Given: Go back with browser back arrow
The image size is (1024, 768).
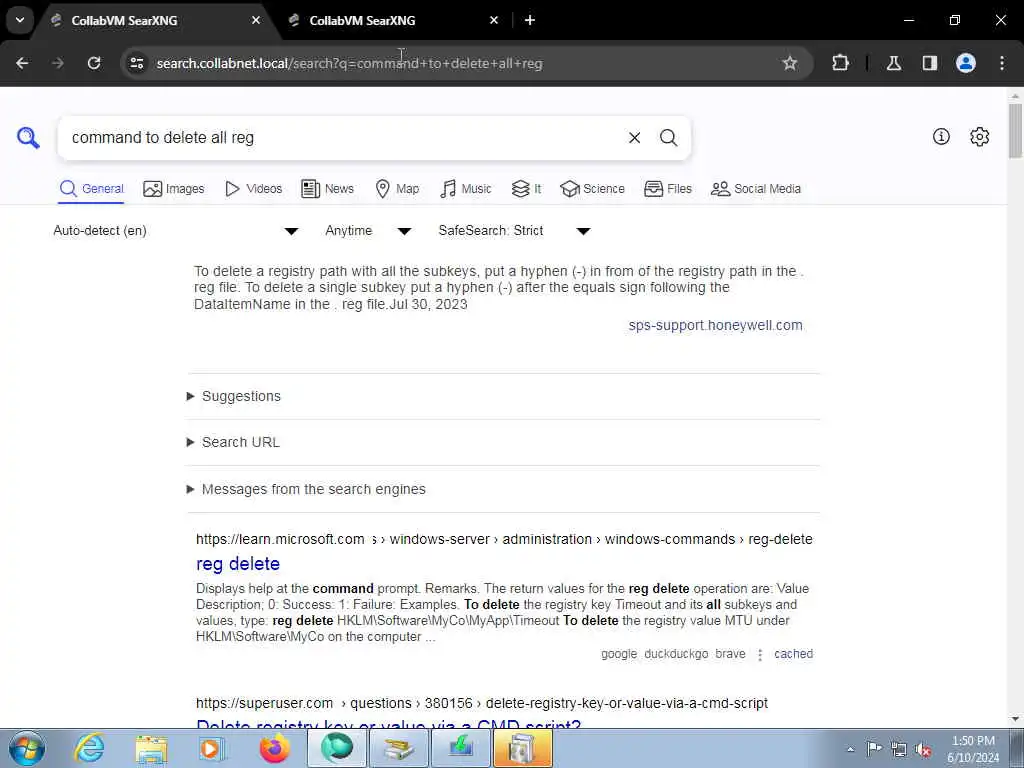Looking at the screenshot, I should coord(22,63).
